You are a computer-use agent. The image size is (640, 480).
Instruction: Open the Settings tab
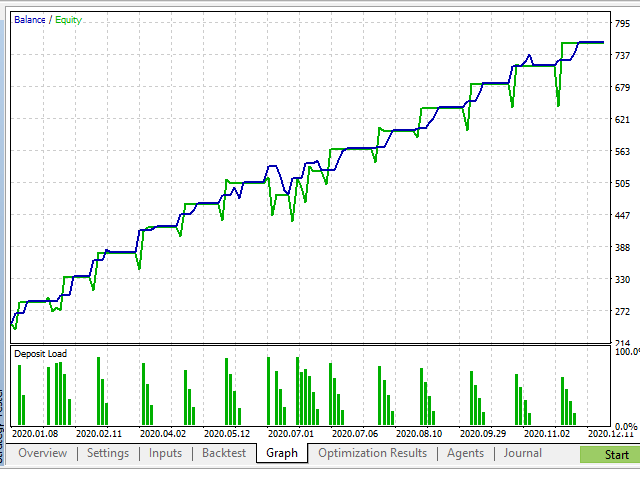[x=108, y=453]
